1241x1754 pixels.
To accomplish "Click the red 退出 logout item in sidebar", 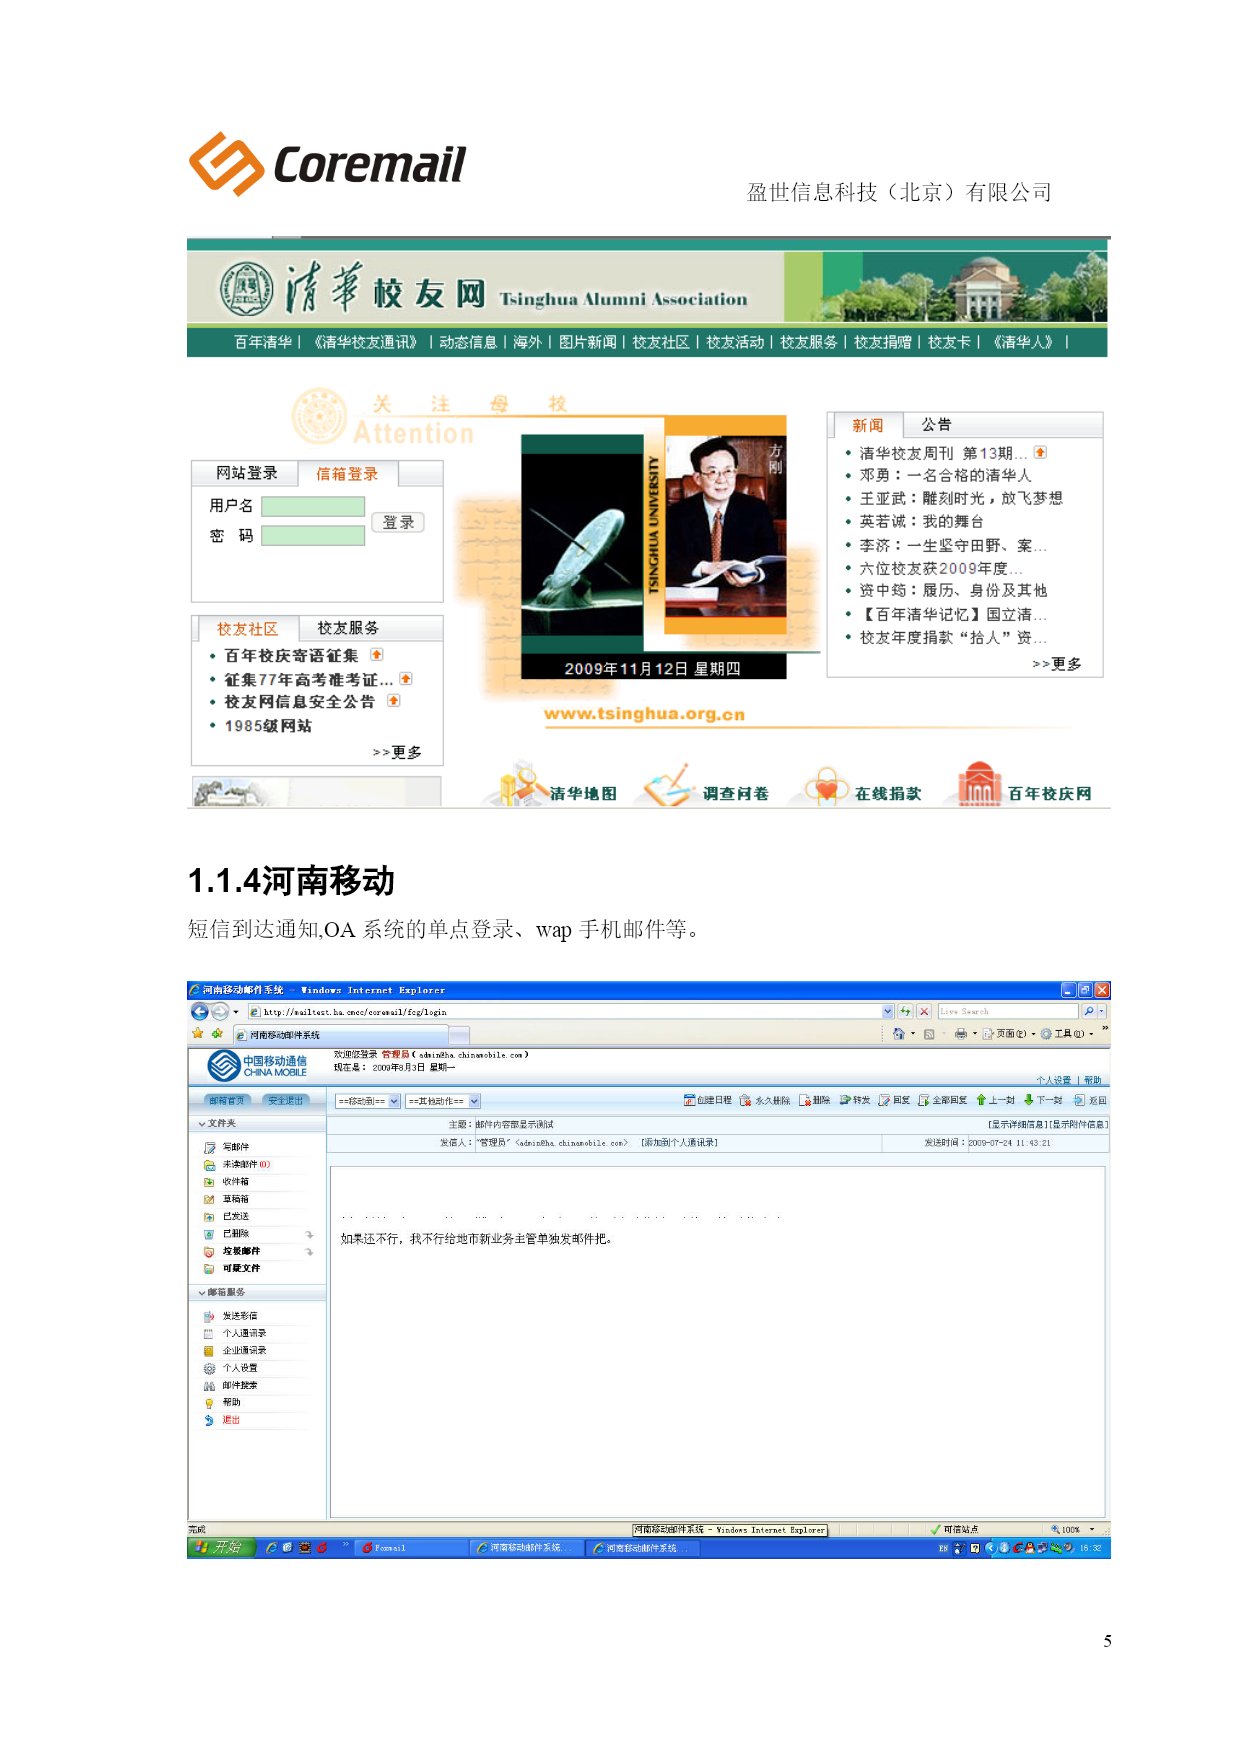I will (x=231, y=1420).
